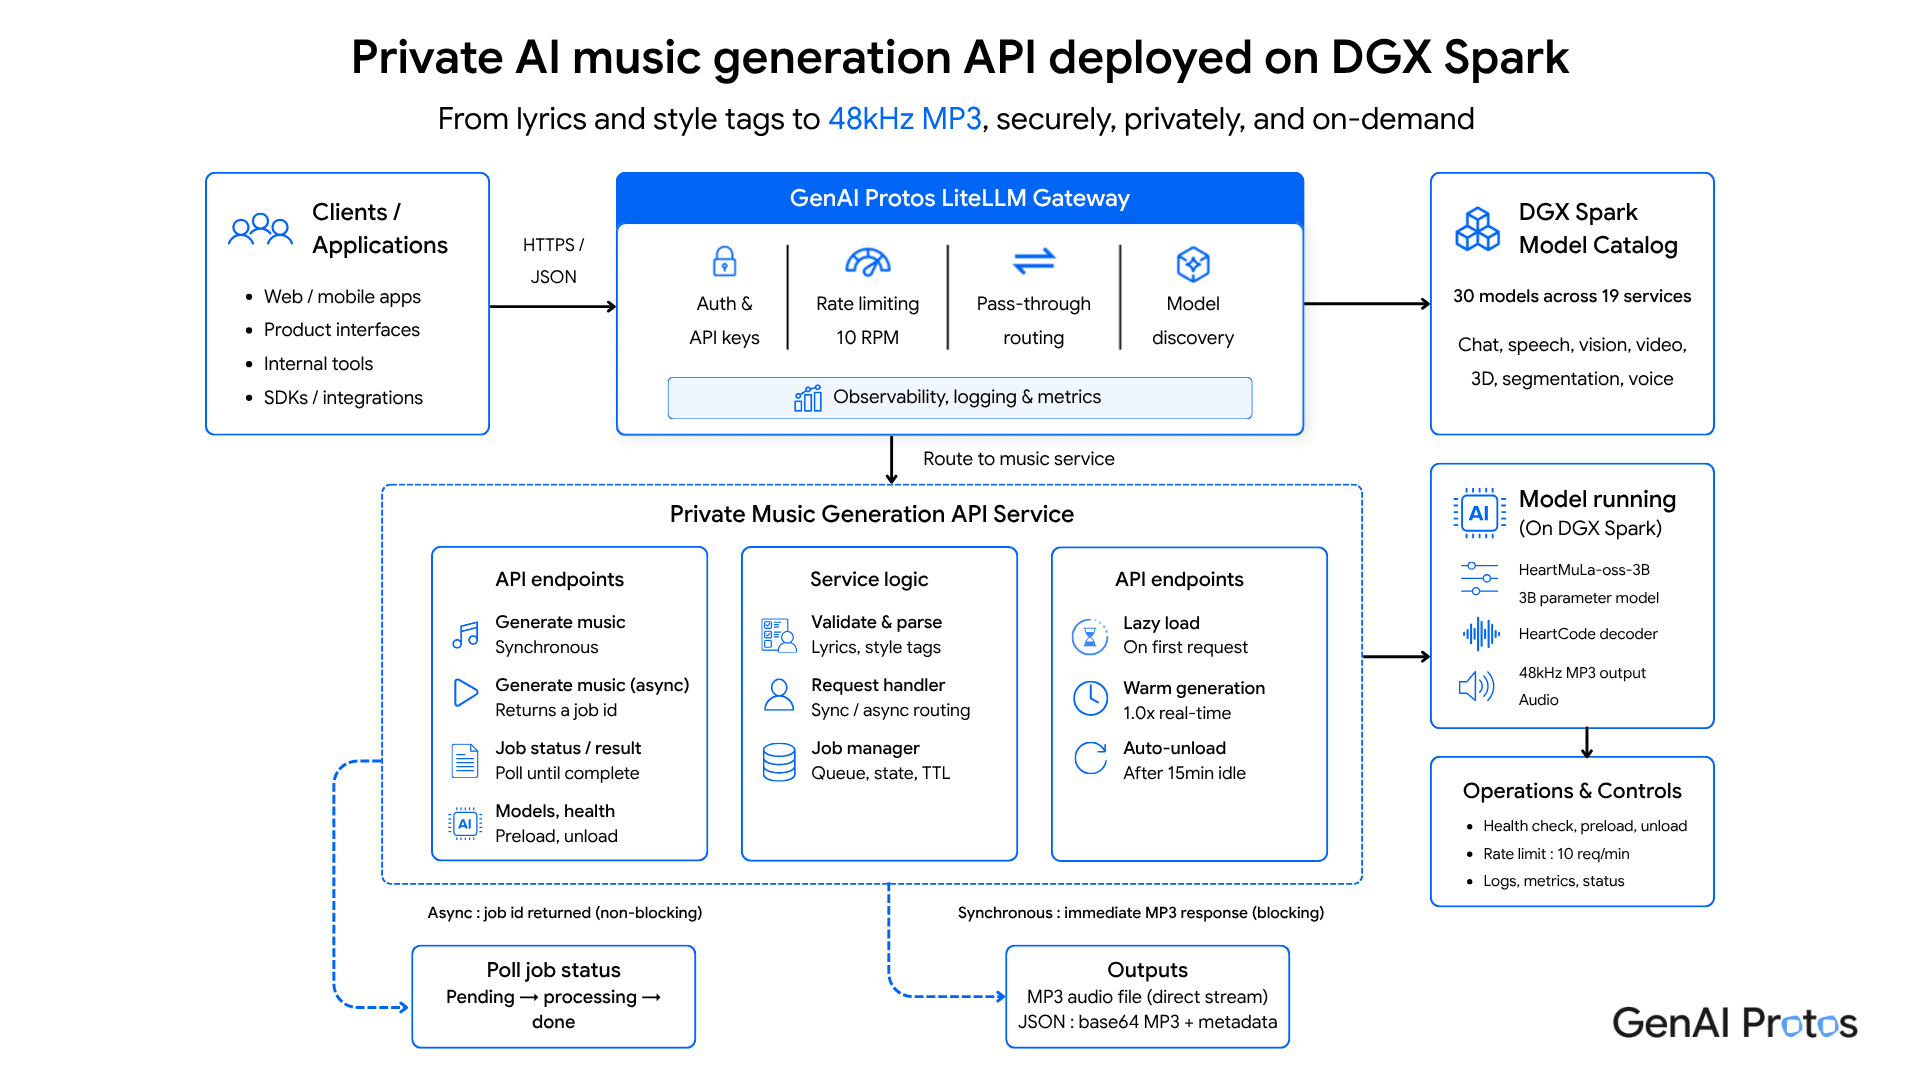This screenshot has height=1080, width=1920.
Task: Click the 'Sync / async routing' text
Action: (890, 710)
